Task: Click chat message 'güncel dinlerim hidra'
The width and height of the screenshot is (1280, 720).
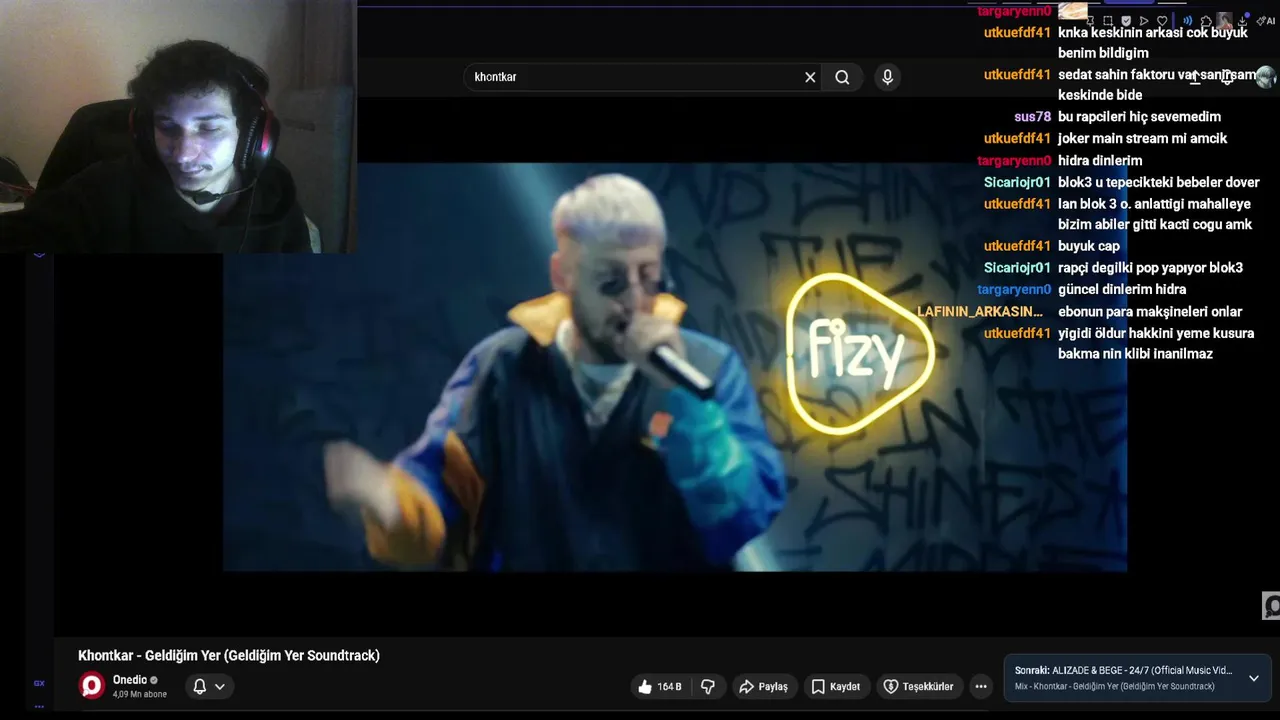Action: pyautogui.click(x=1122, y=290)
